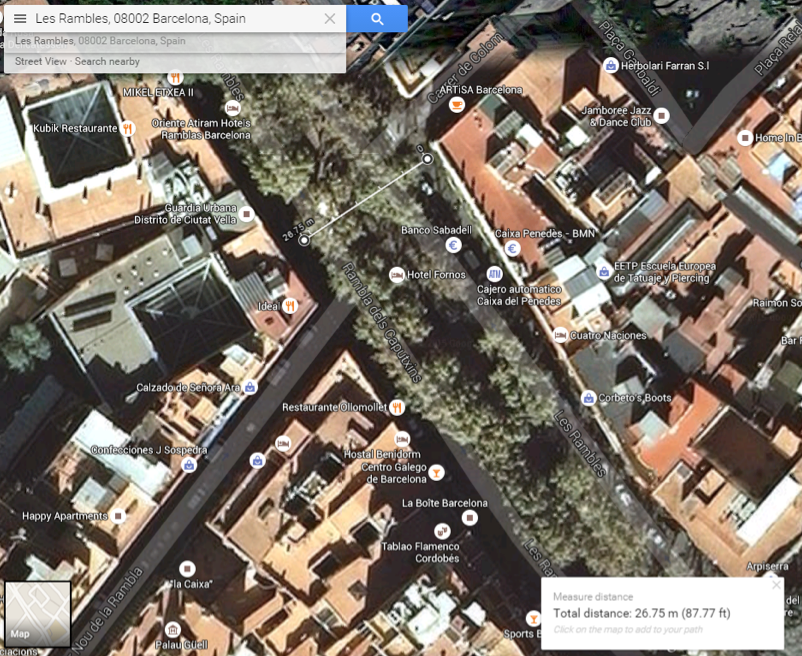
Task: Click the Ideal restaurant fork icon
Action: (x=290, y=306)
